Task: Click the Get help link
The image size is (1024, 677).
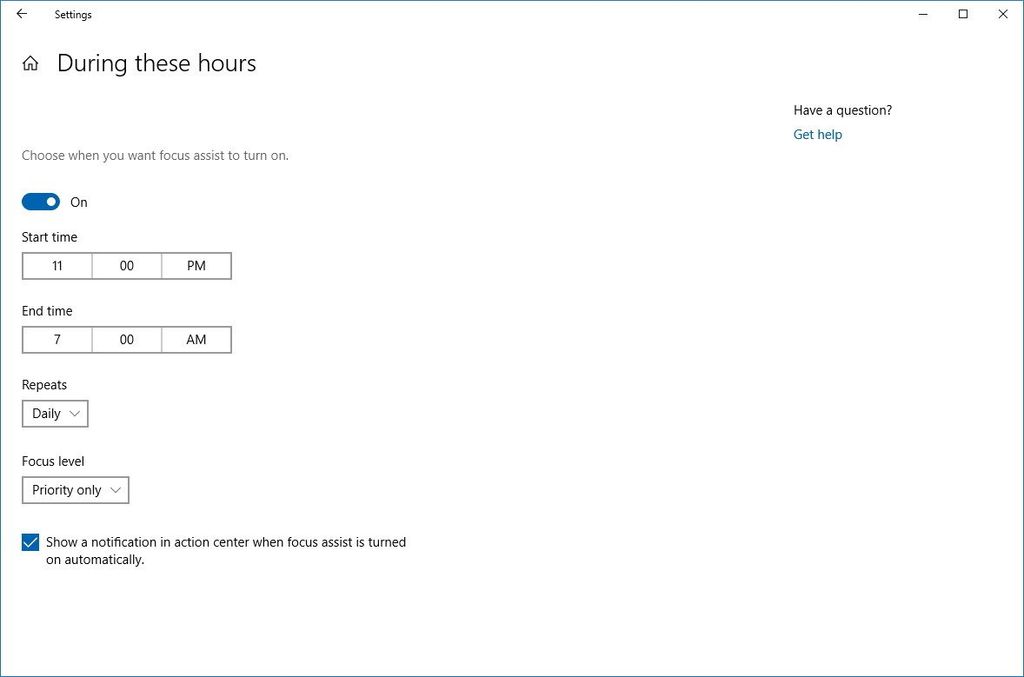Action: click(x=817, y=134)
